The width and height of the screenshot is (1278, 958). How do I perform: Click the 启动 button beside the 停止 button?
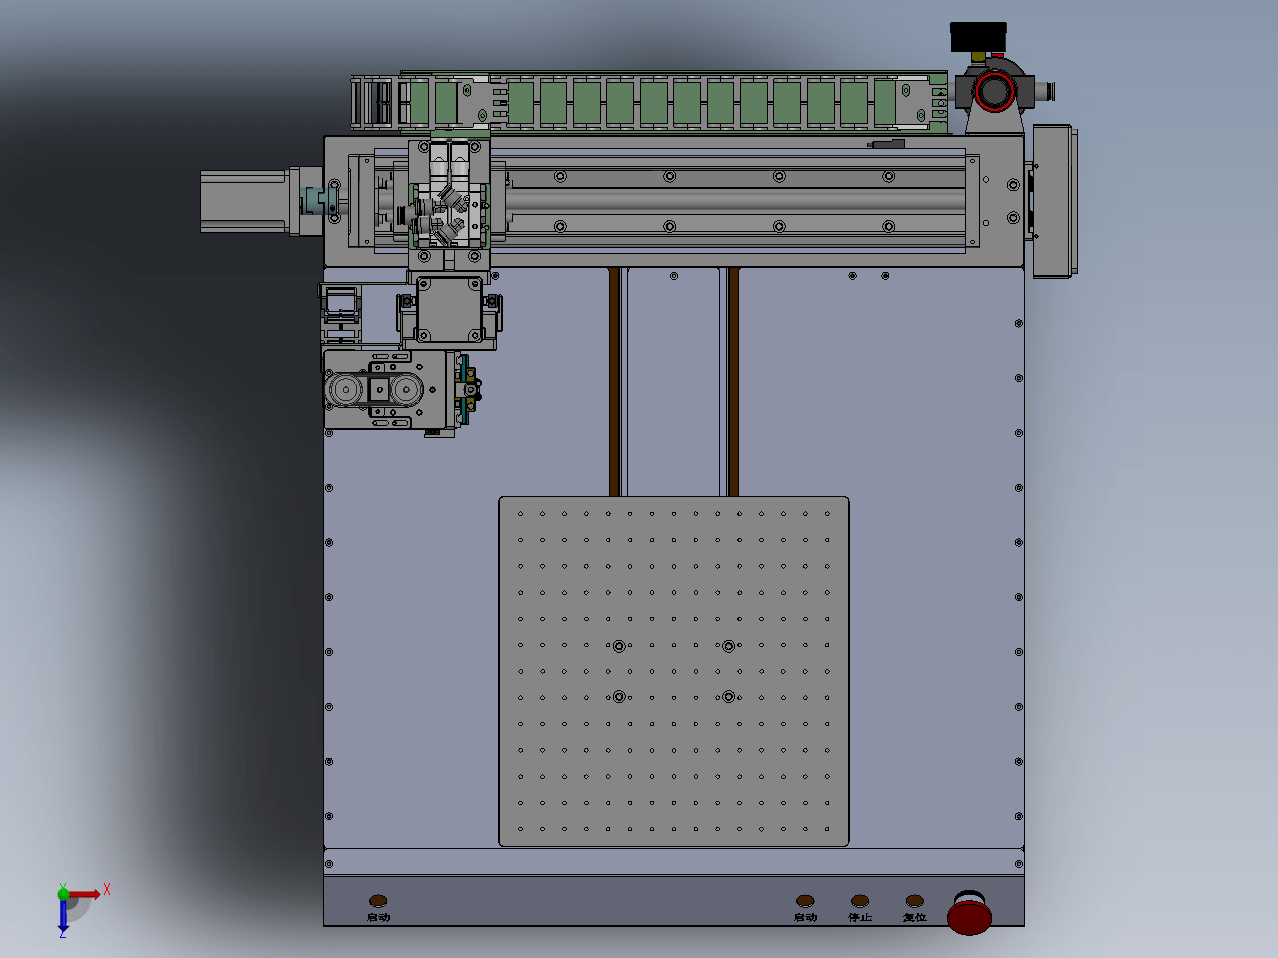805,901
